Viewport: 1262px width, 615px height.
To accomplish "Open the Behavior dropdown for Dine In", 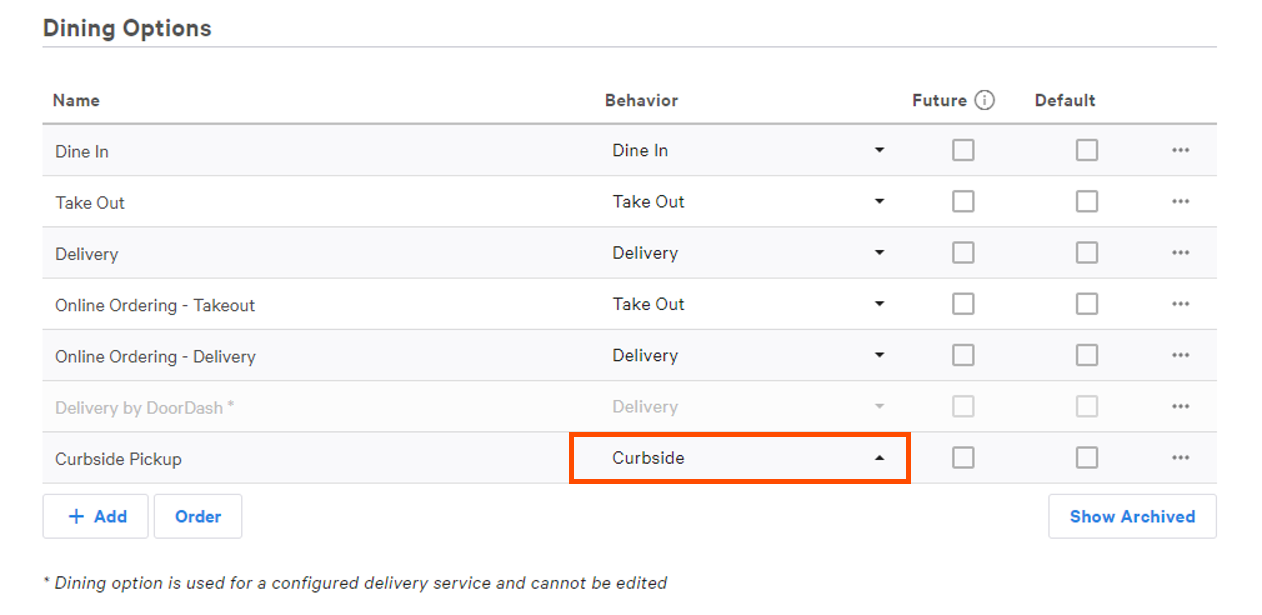I will [879, 149].
